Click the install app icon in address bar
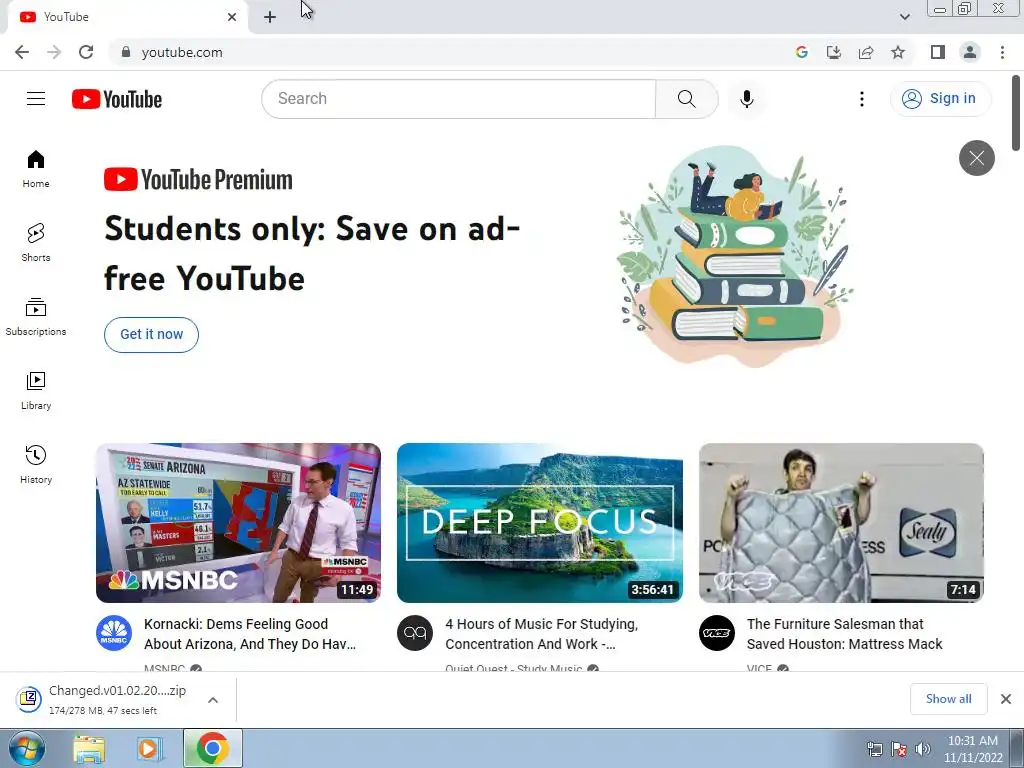 click(x=833, y=52)
